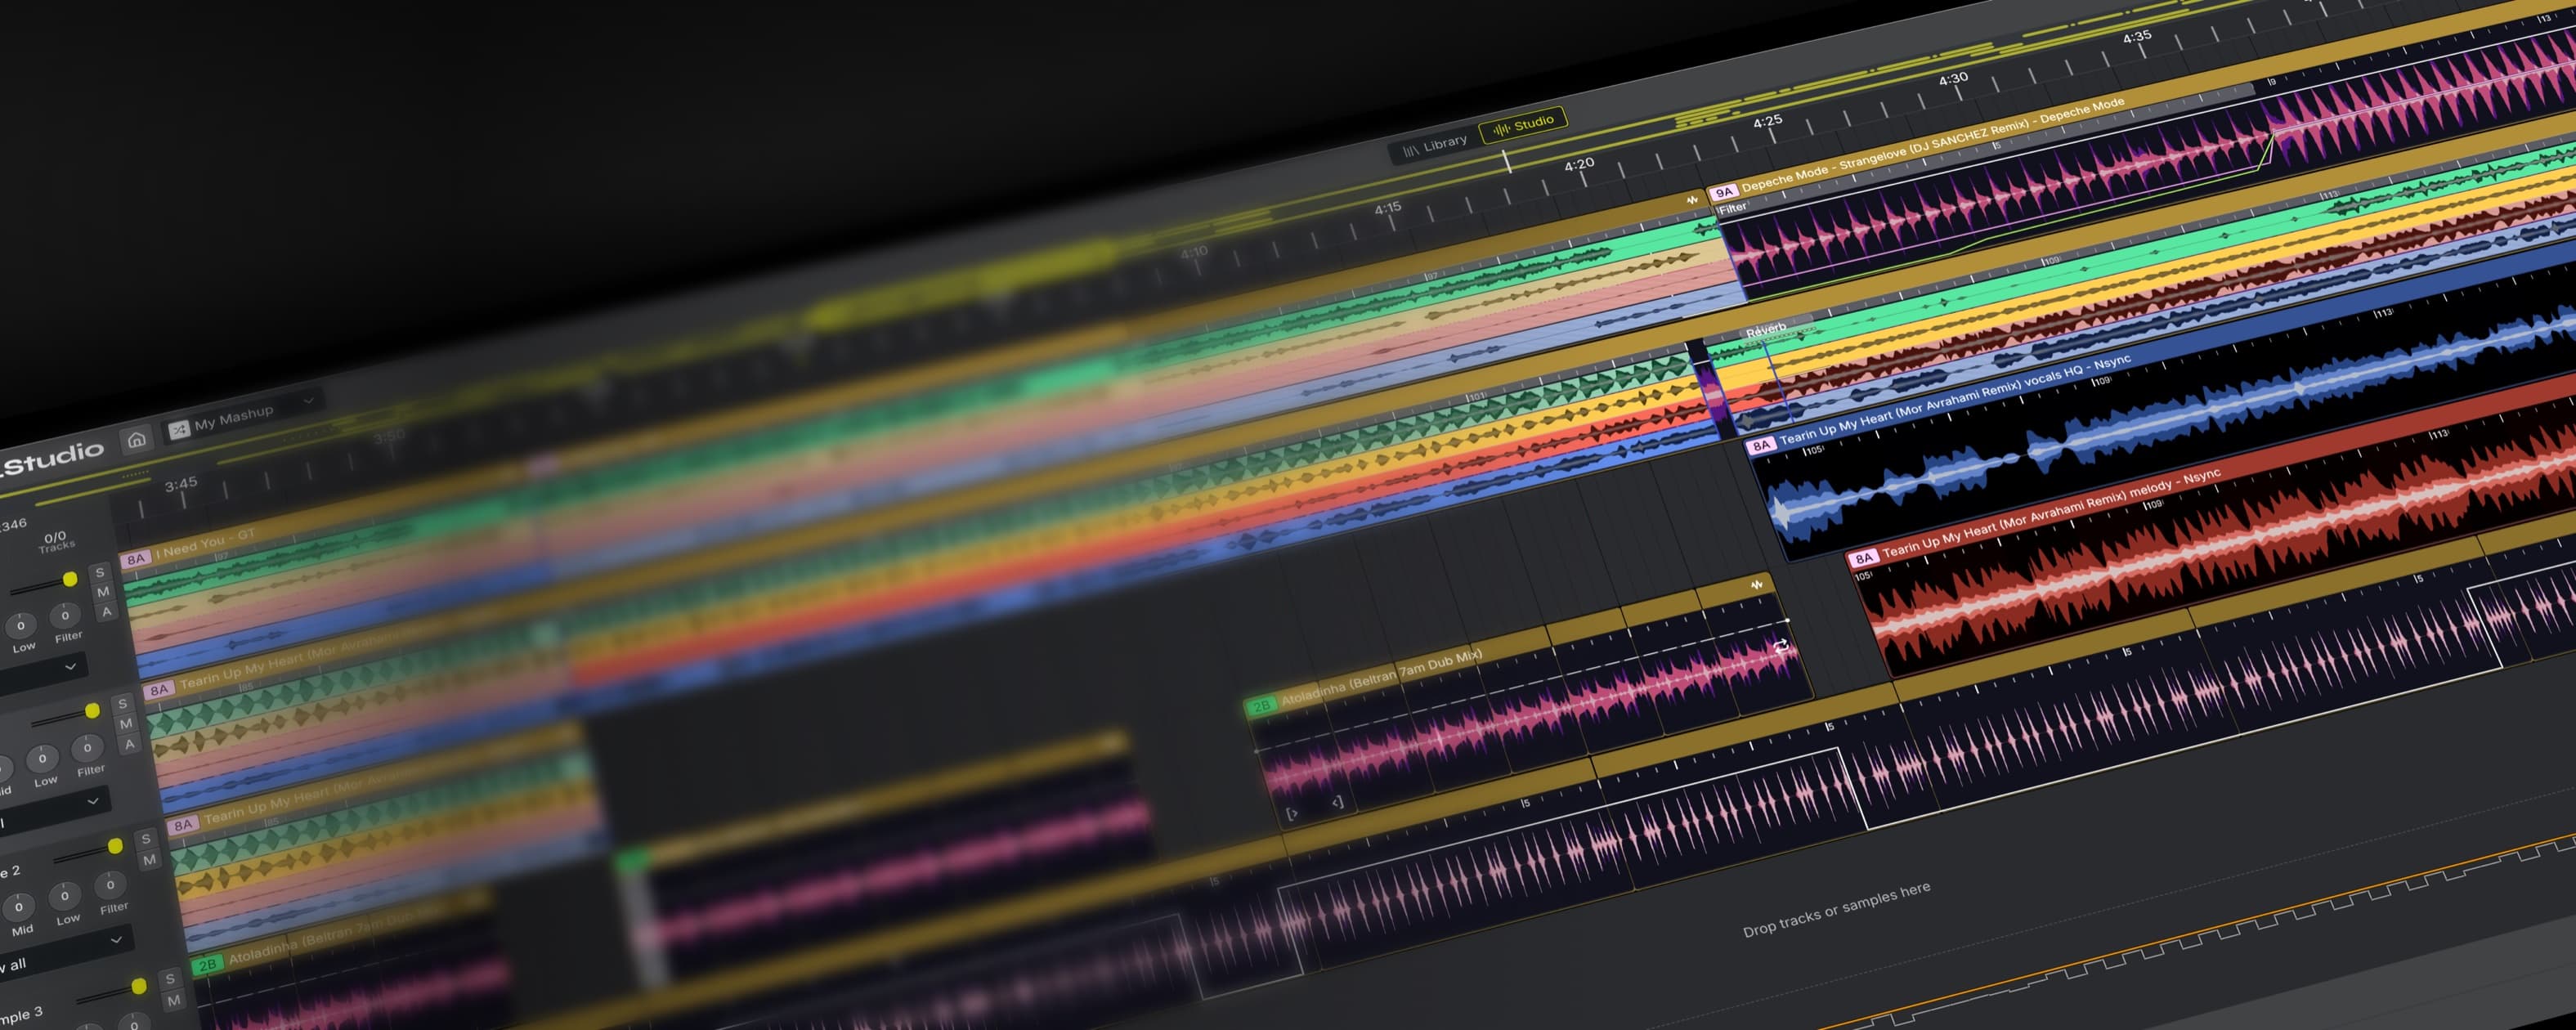This screenshot has width=2576, height=1030.
Task: Click the 8A key badge on melody clip
Action: (x=1863, y=559)
